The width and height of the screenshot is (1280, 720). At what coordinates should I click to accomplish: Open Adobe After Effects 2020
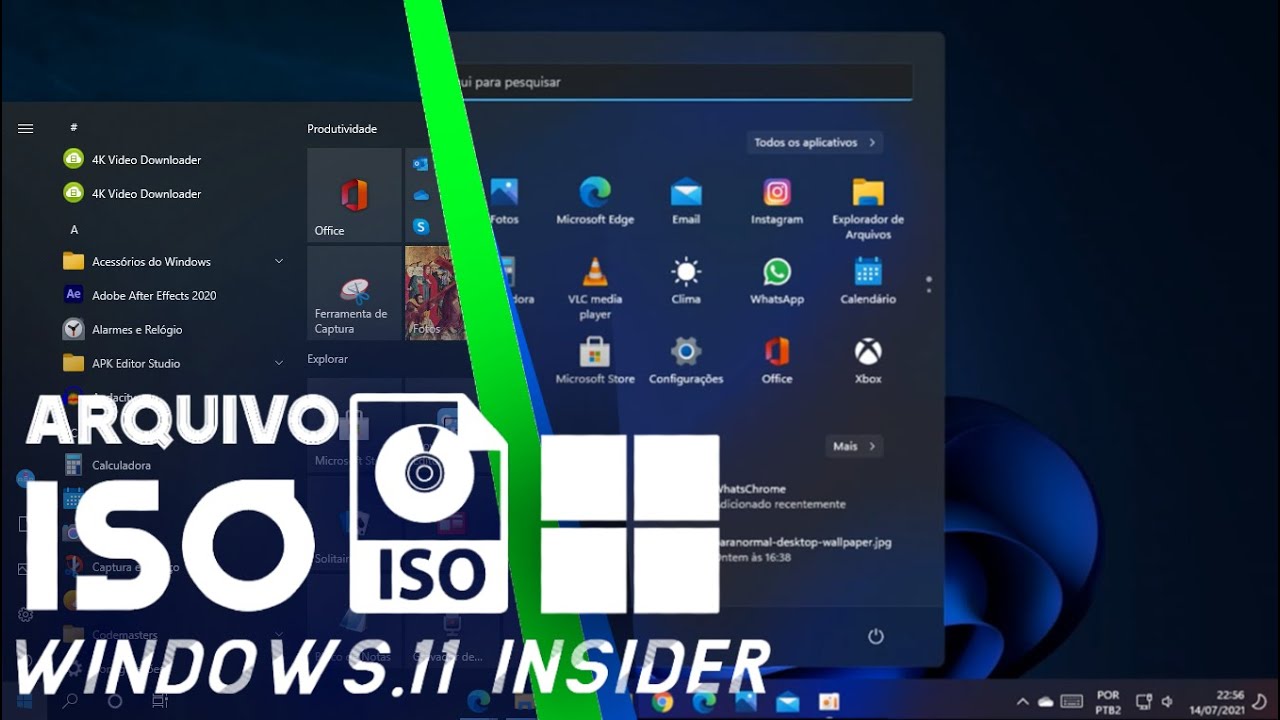pyautogui.click(x=140, y=295)
